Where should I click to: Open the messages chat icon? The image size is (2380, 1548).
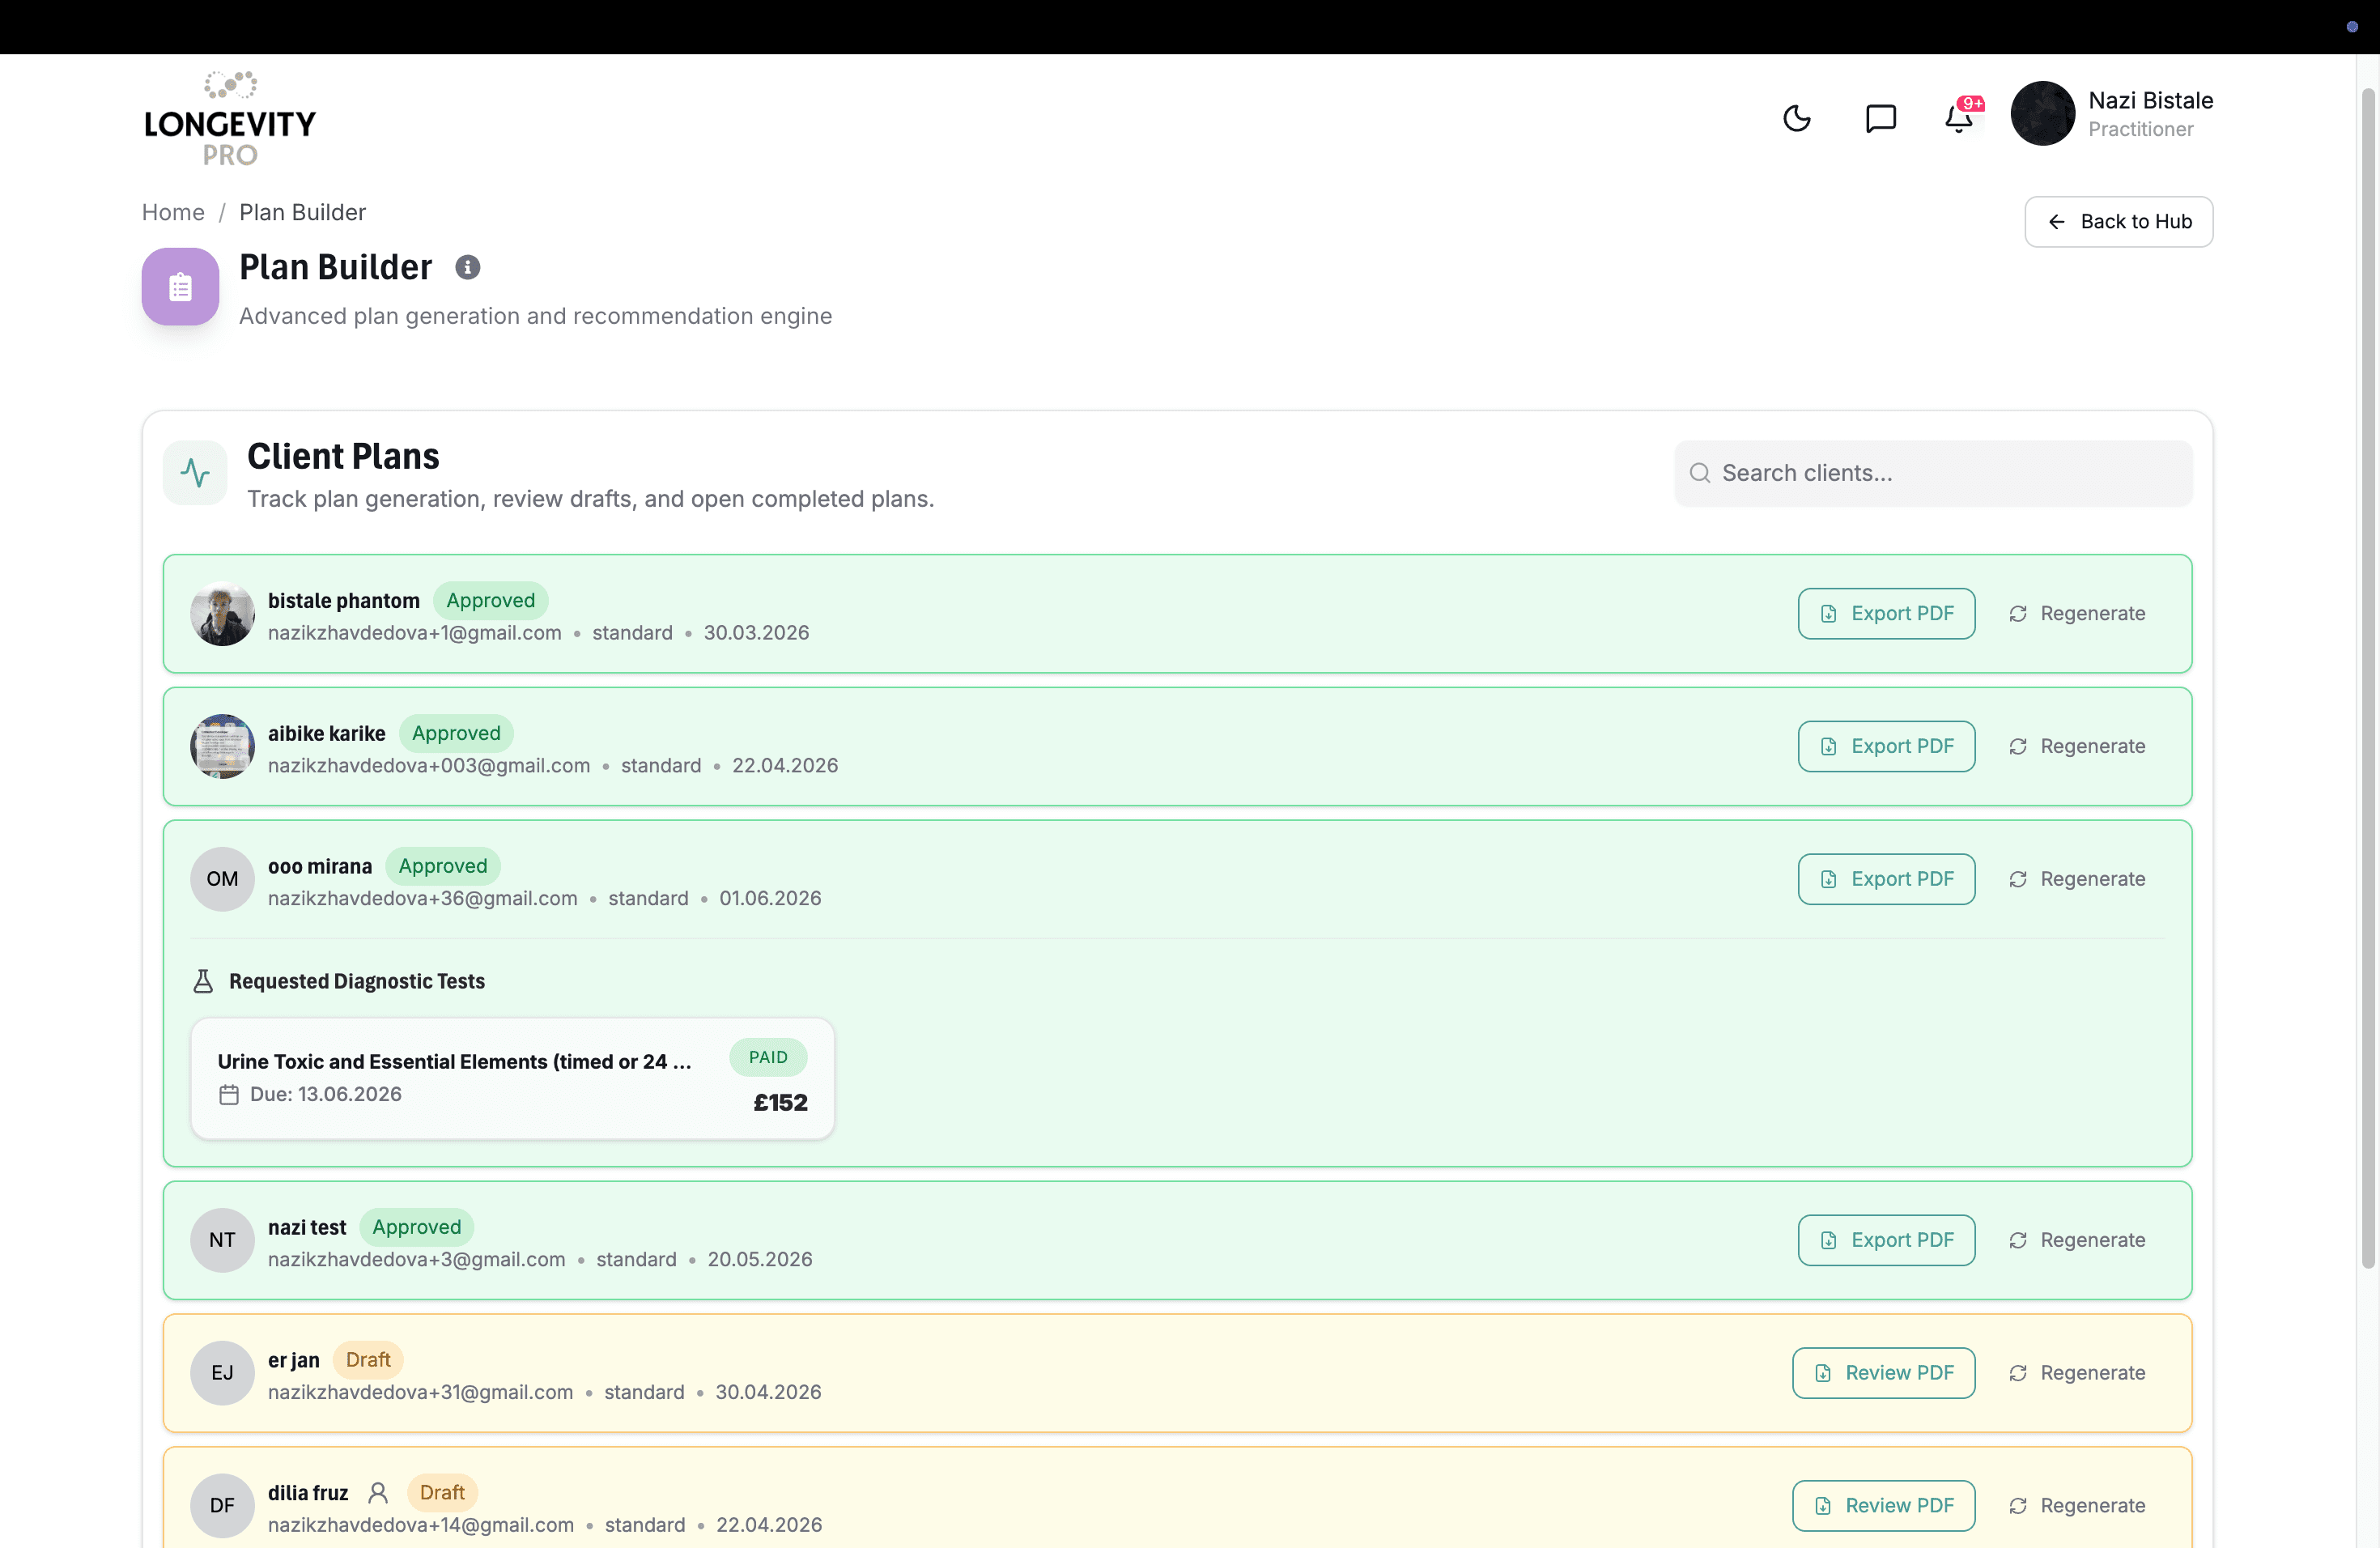click(x=1880, y=118)
